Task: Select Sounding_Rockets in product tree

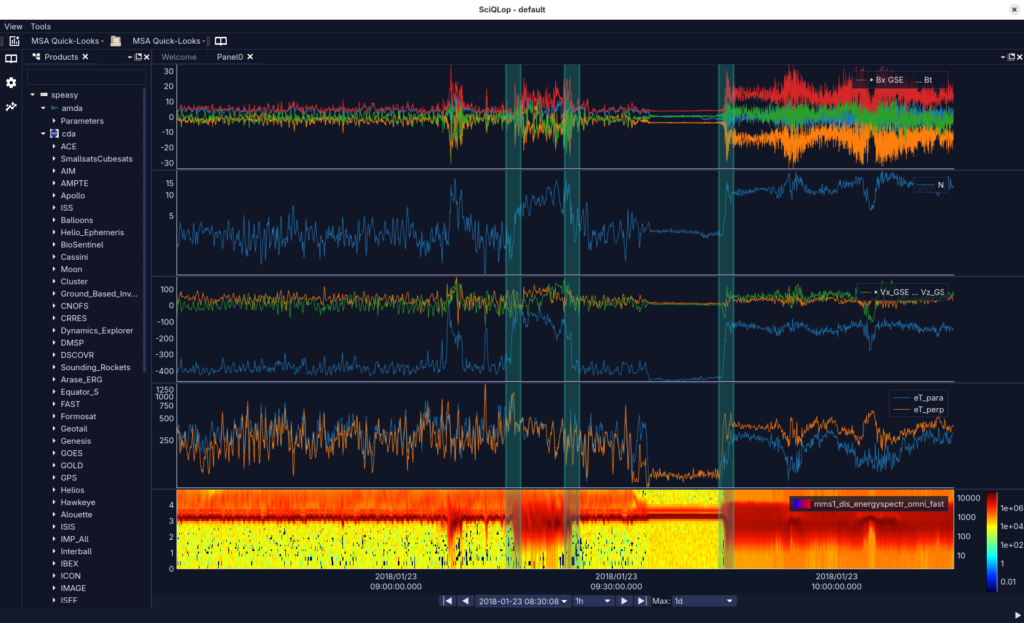Action: click(95, 368)
